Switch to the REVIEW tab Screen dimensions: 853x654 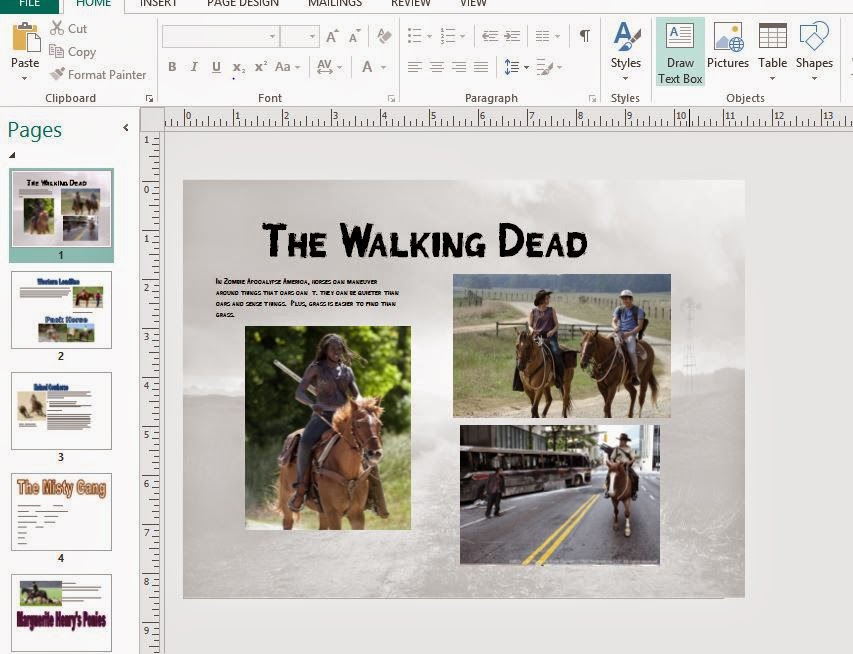coord(411,4)
